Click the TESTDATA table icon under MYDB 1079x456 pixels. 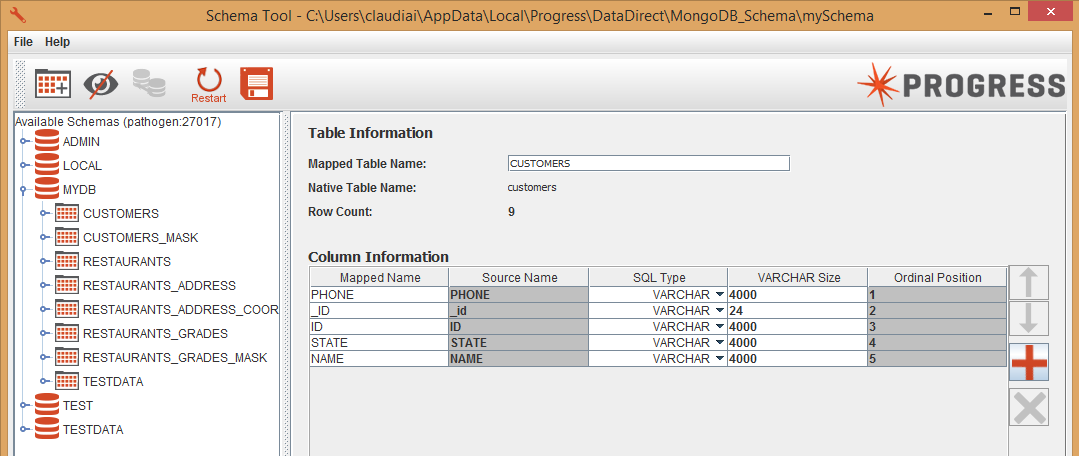tap(67, 381)
